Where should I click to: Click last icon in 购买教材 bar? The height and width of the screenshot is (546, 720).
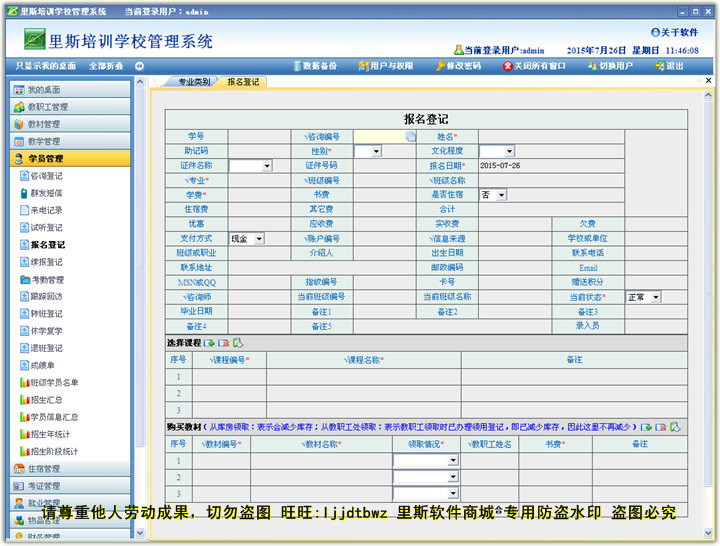(x=675, y=427)
